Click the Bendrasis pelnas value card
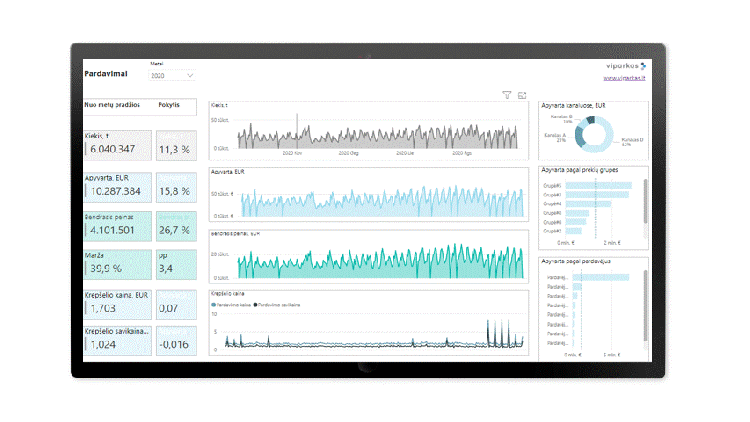This screenshot has height=422, width=750. click(115, 225)
